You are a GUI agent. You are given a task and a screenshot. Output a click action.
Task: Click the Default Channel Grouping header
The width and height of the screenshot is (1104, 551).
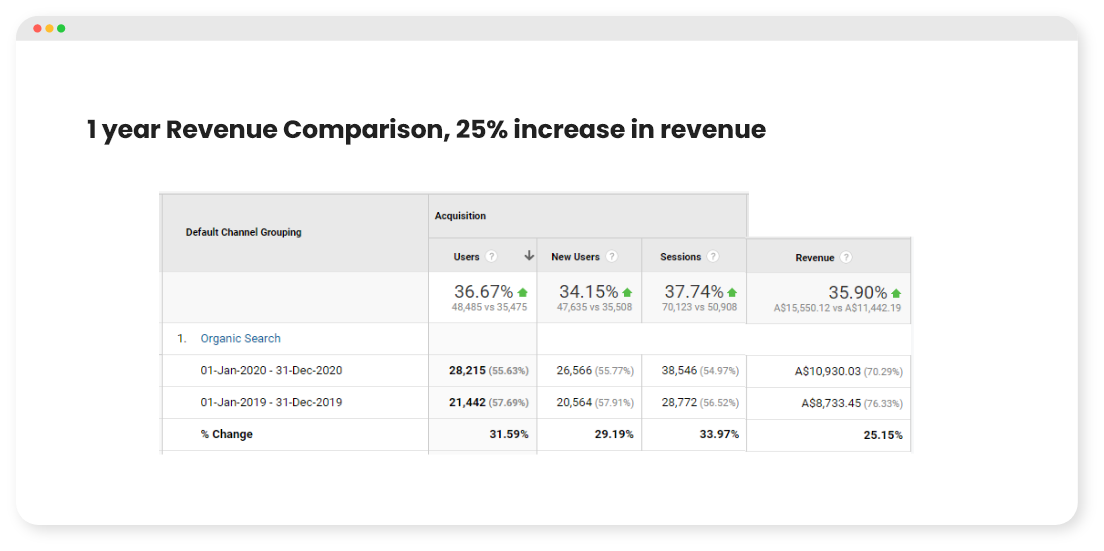(244, 232)
